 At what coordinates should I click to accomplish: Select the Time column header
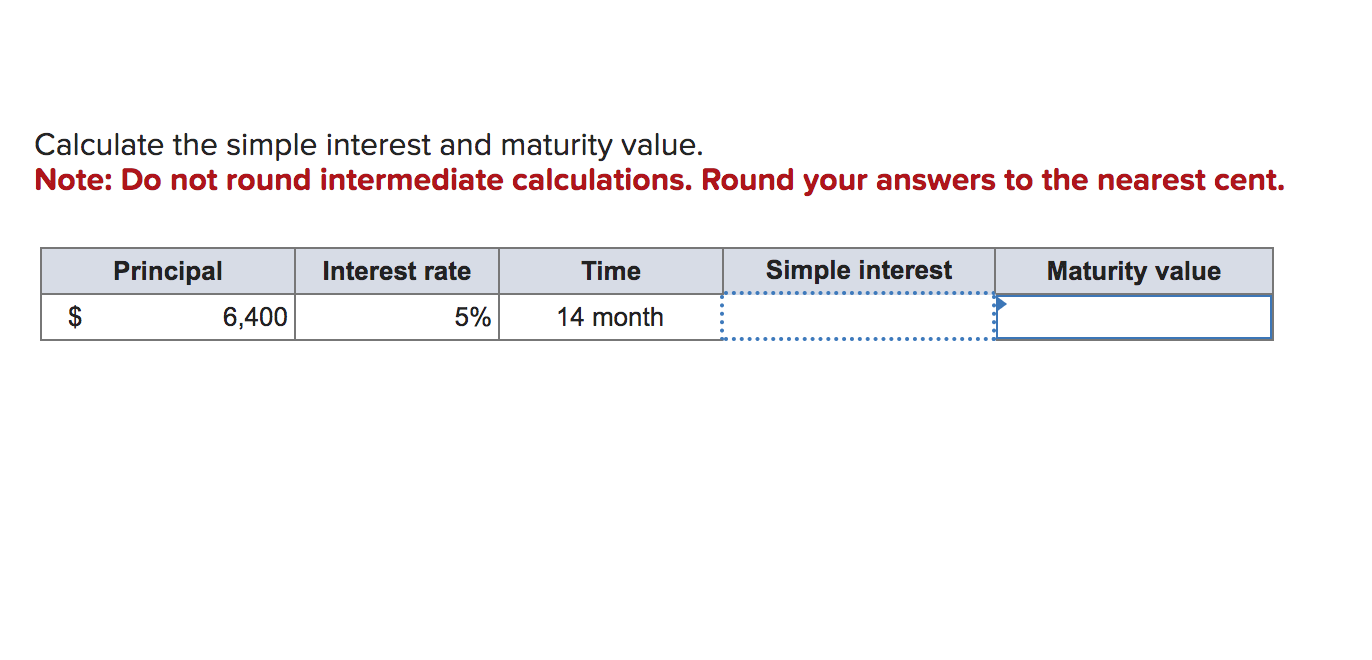pyautogui.click(x=610, y=270)
